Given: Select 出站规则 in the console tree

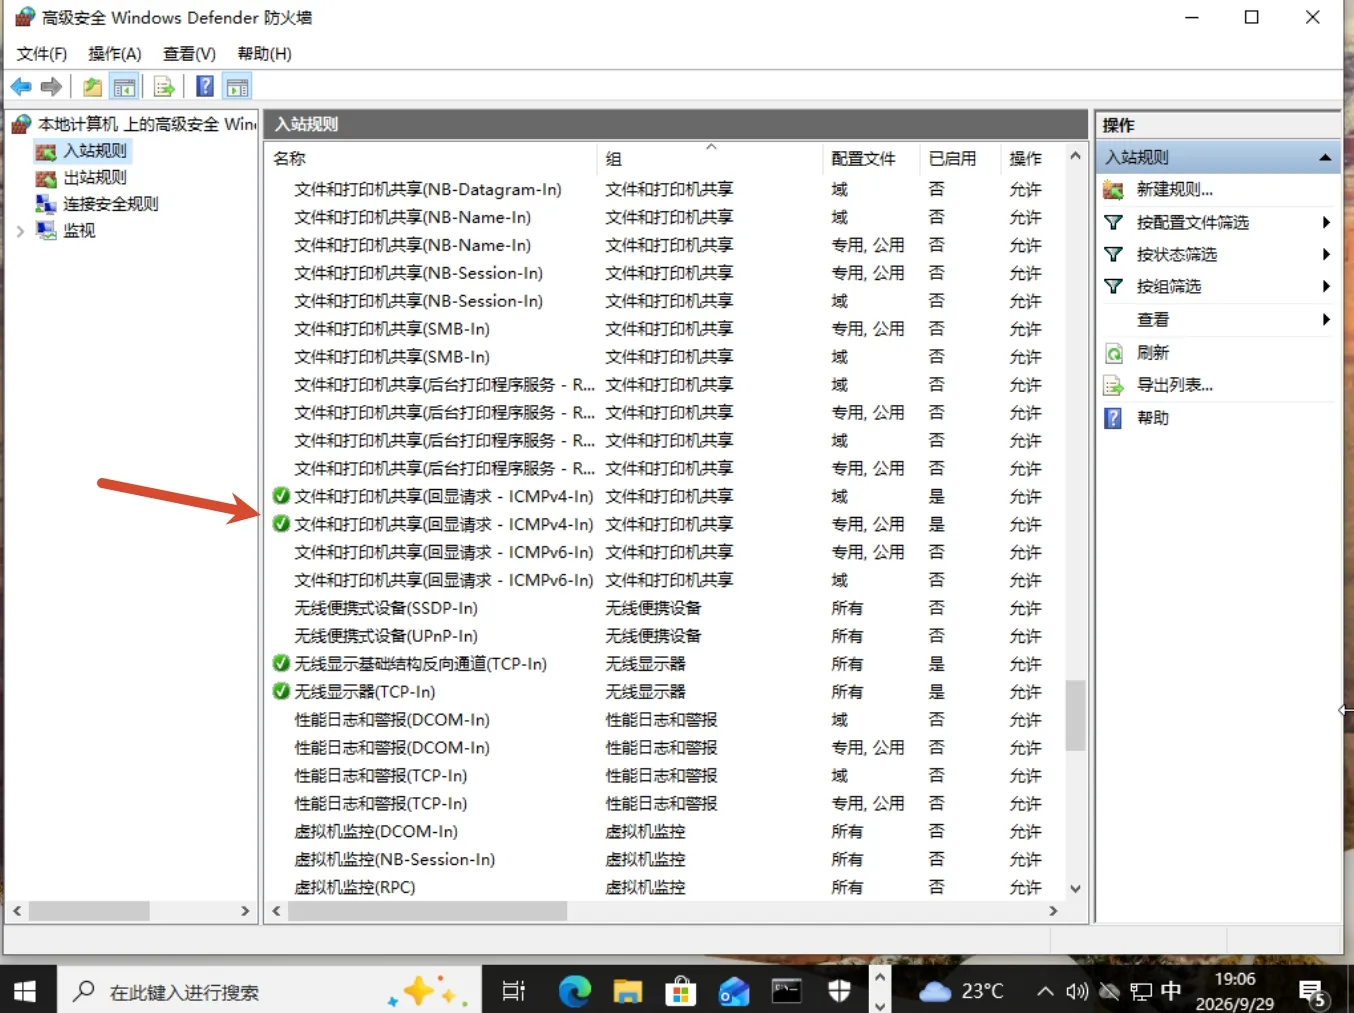Looking at the screenshot, I should point(95,177).
